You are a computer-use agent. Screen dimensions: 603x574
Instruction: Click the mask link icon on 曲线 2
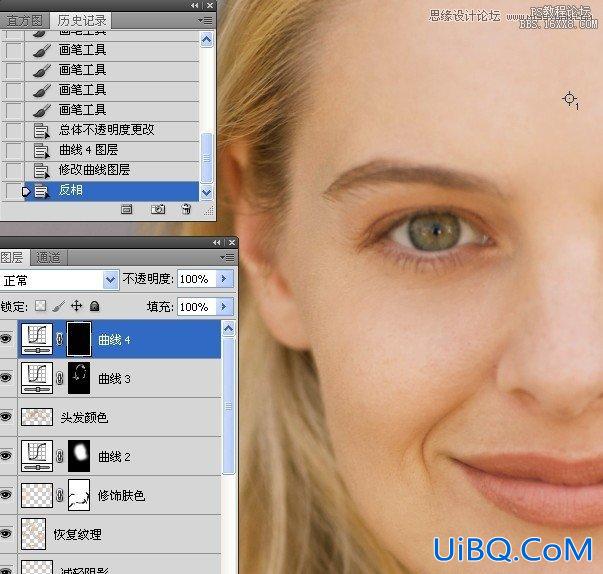point(60,456)
